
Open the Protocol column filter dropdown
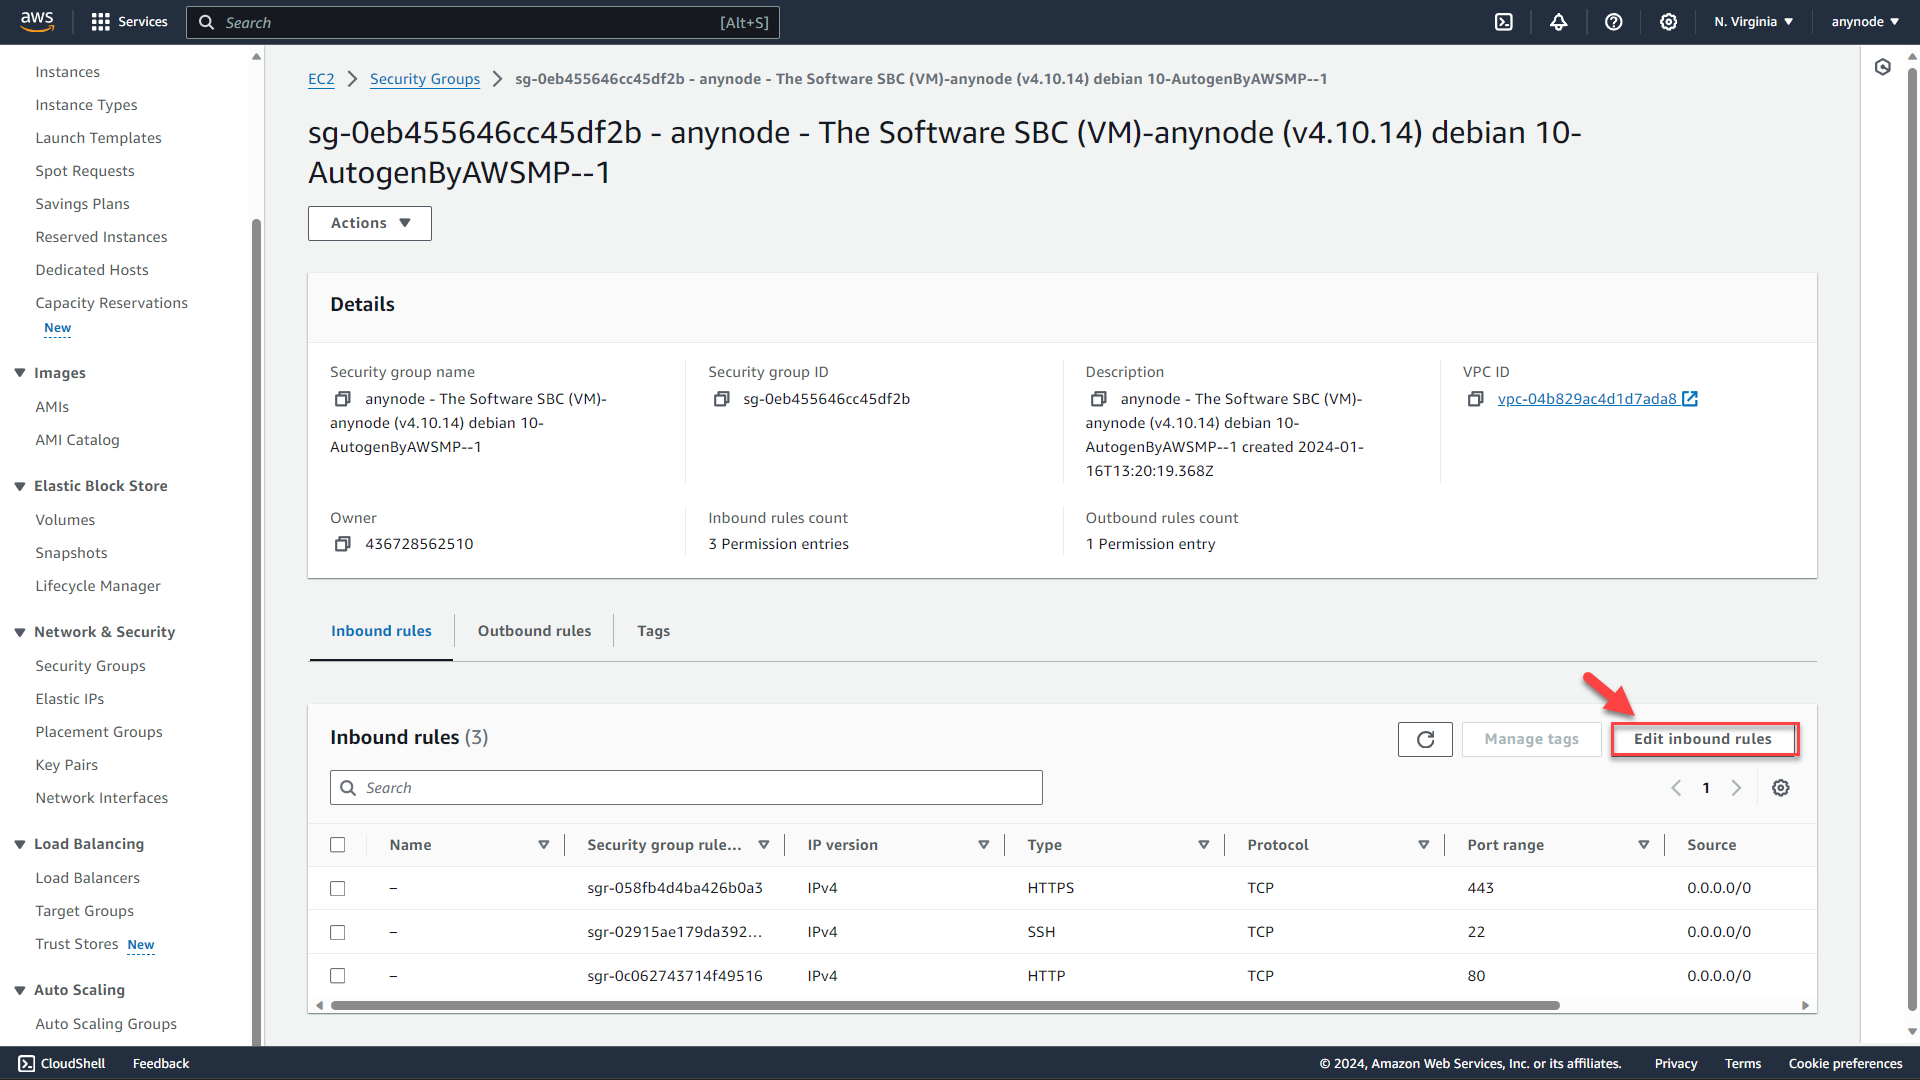pos(1423,844)
